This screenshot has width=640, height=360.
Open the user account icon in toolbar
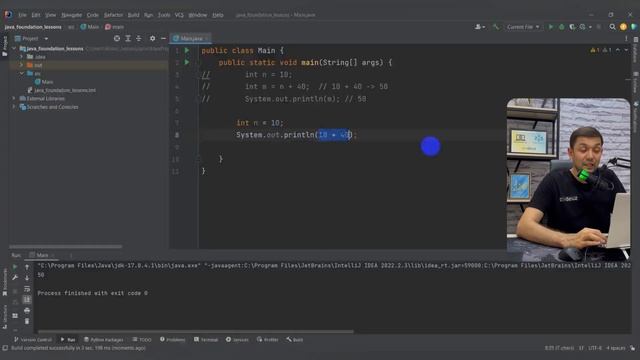click(x=479, y=27)
